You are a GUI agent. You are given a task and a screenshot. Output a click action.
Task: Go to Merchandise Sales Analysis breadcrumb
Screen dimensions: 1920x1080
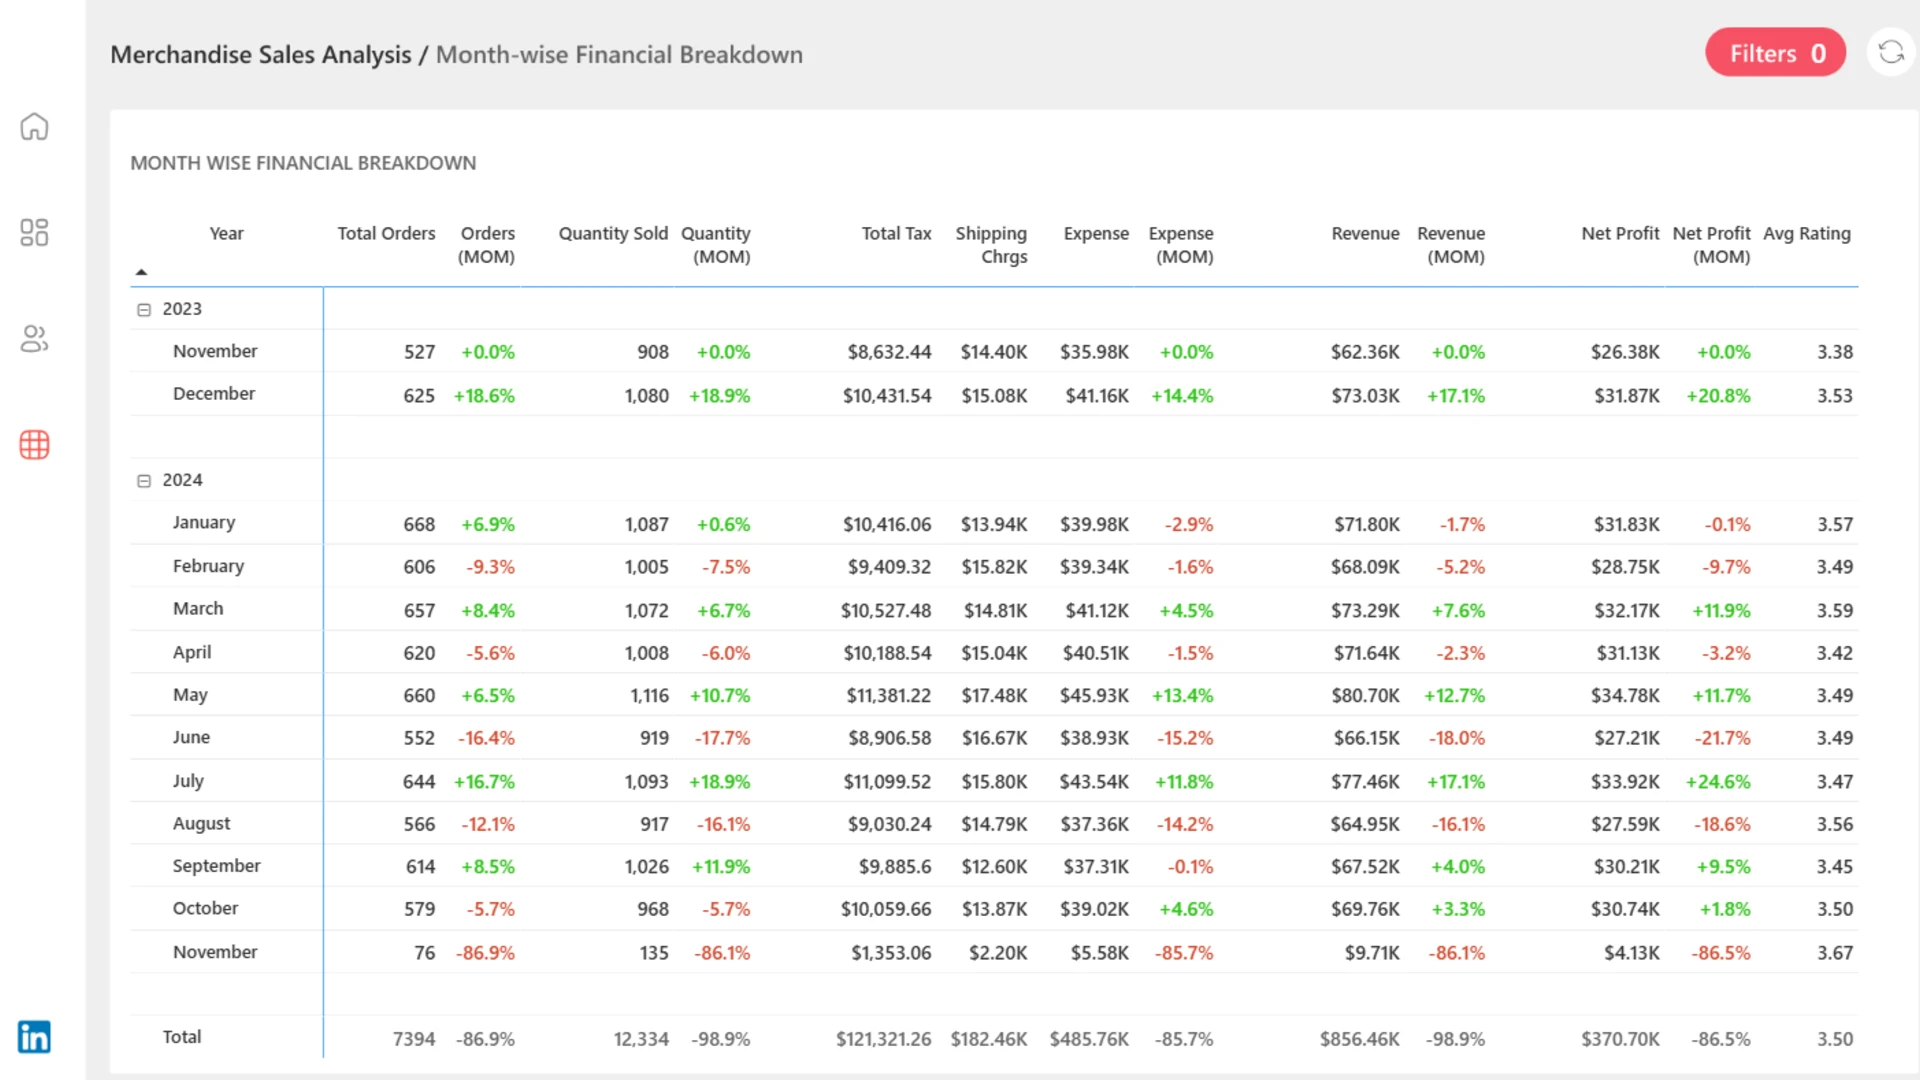pos(261,54)
